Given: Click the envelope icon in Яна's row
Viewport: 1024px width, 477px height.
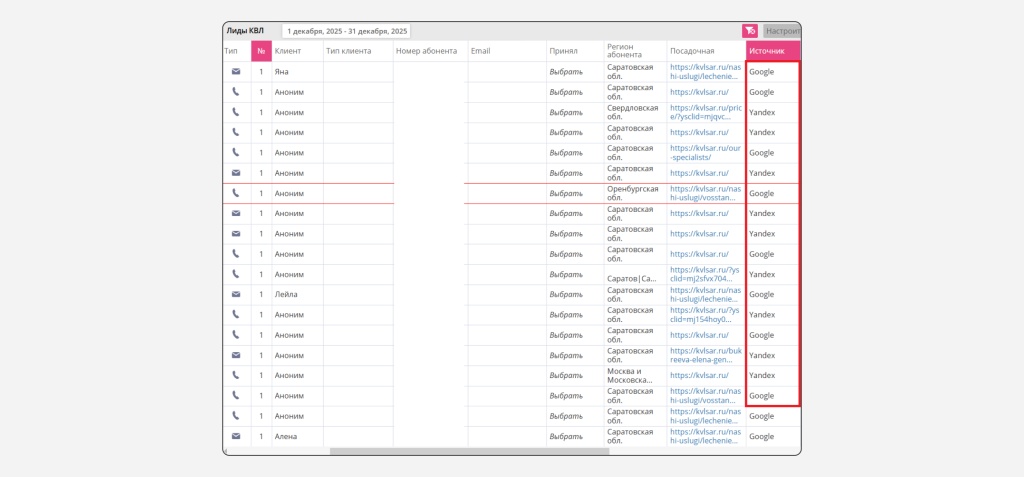Looking at the screenshot, I should click(x=236, y=72).
